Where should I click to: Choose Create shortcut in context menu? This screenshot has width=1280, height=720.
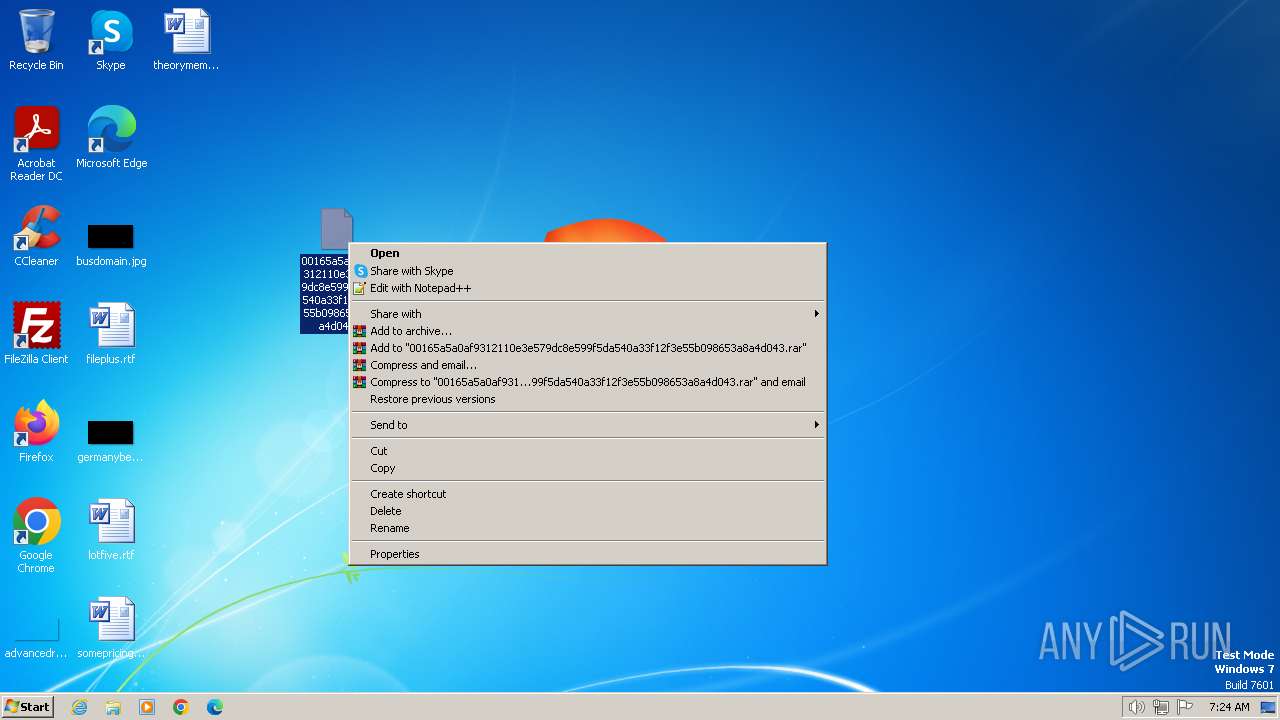point(588,494)
